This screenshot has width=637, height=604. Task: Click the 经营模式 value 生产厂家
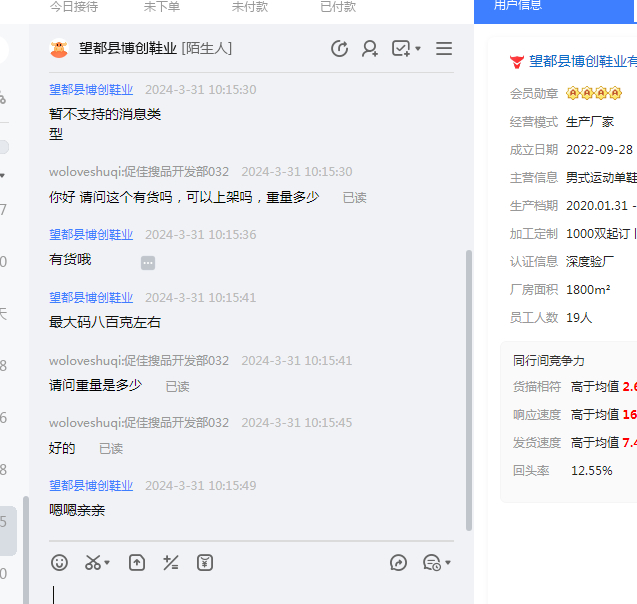pos(590,122)
